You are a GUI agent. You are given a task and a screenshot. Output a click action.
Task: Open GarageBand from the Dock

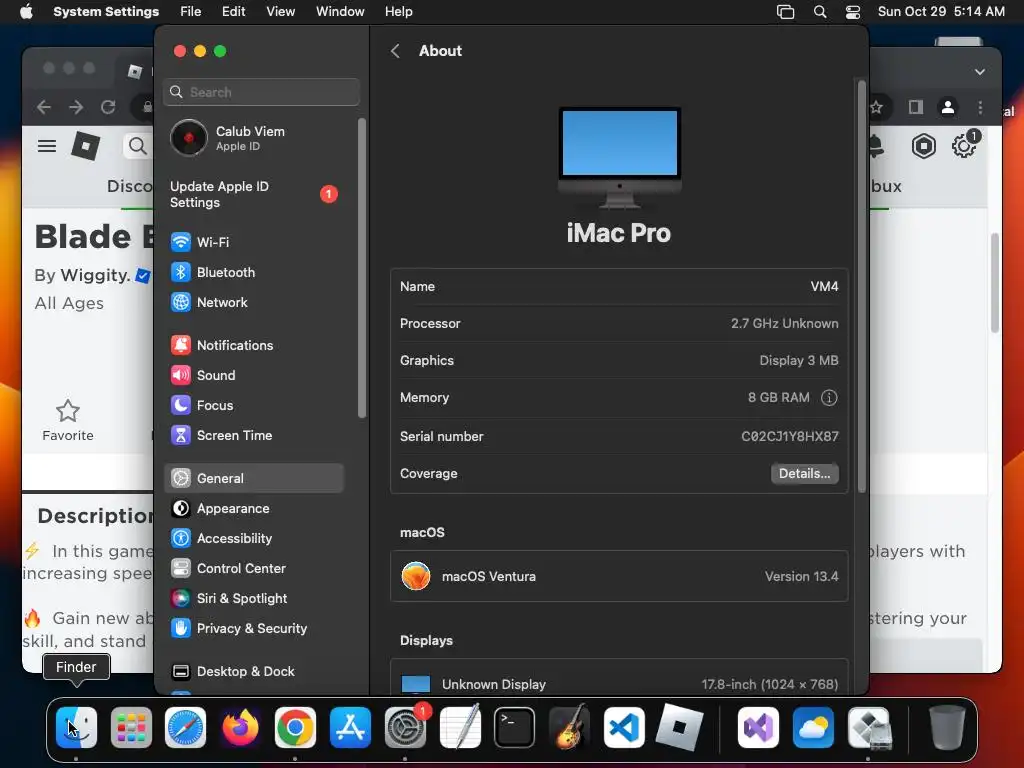(x=569, y=728)
